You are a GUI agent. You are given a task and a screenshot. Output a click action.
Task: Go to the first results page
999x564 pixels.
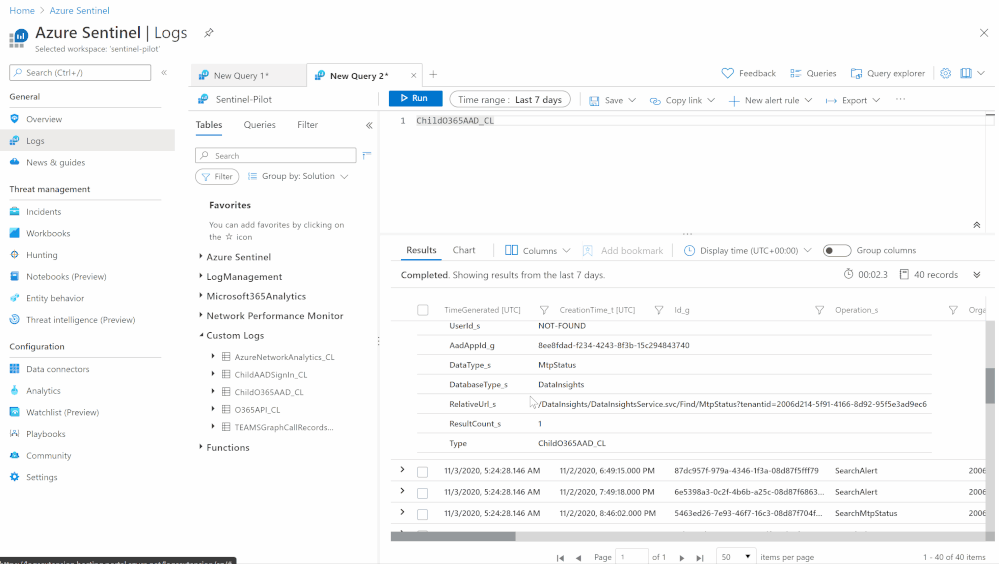coord(560,558)
